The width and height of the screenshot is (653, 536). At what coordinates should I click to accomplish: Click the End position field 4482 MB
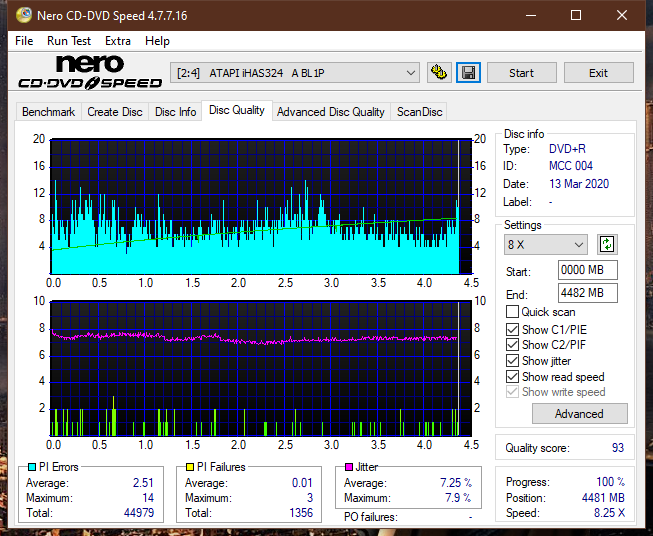coord(588,293)
